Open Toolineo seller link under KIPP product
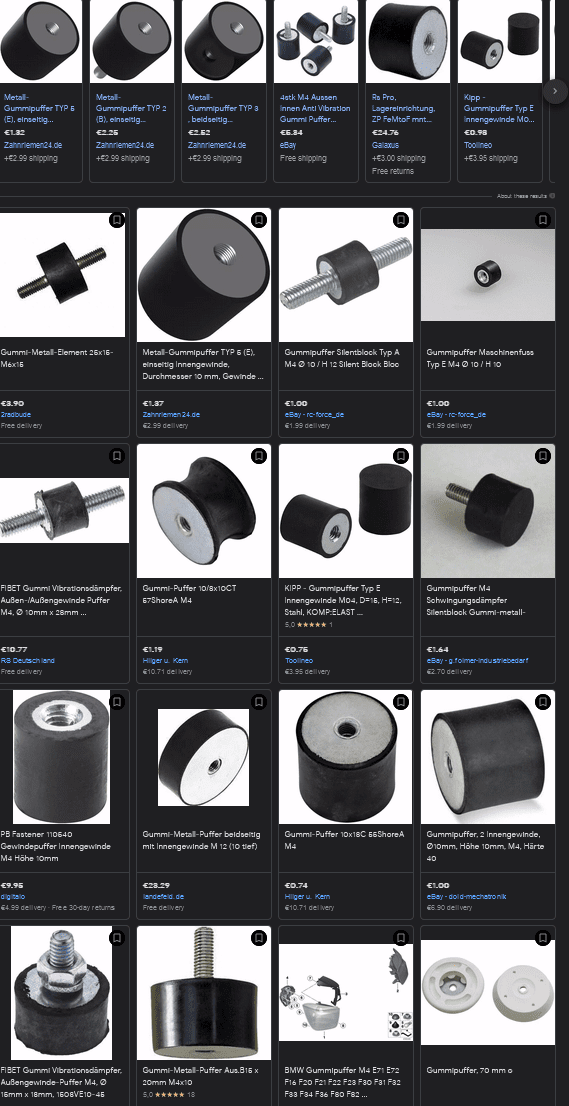The width and height of the screenshot is (569, 1106). [299, 661]
